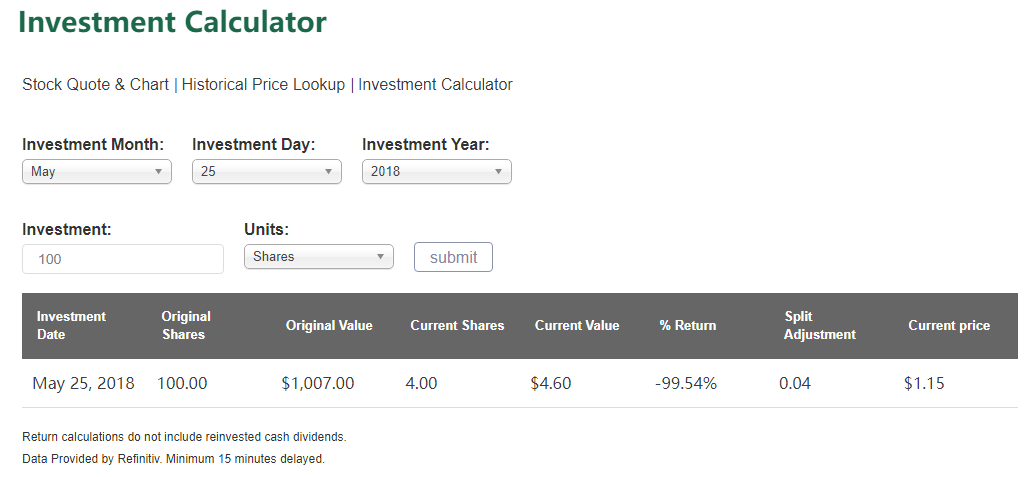Click the % Return column header
Image resolution: width=1031 pixels, height=477 pixels.
pos(688,325)
